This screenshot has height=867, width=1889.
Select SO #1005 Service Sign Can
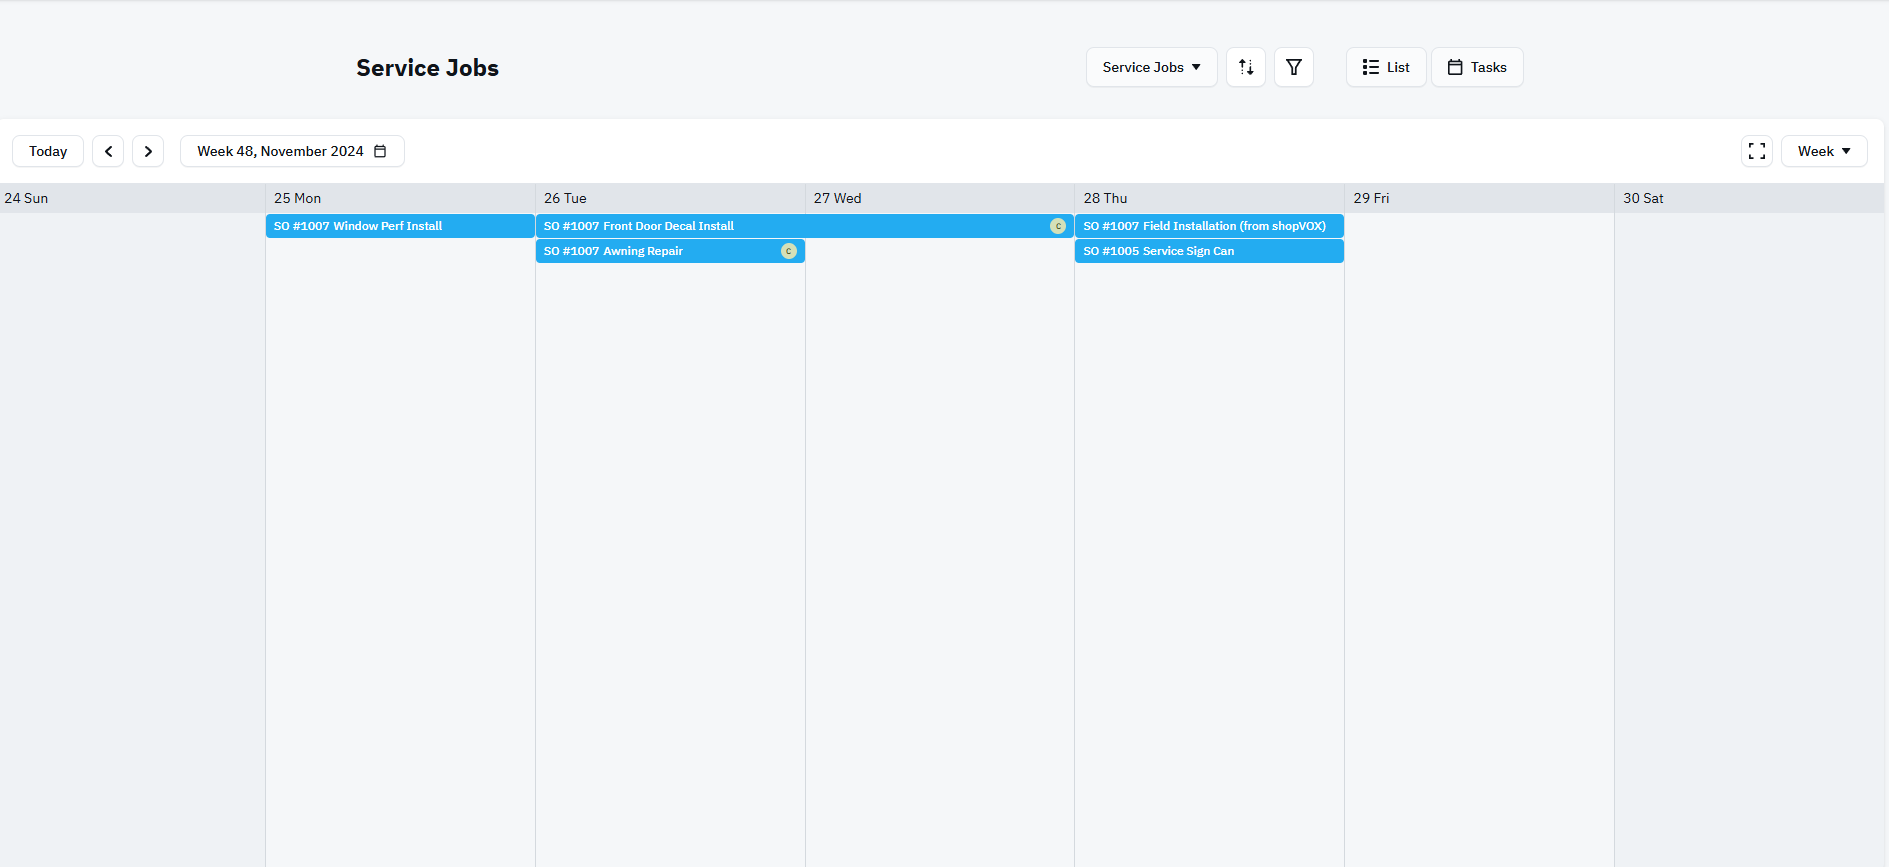1208,251
